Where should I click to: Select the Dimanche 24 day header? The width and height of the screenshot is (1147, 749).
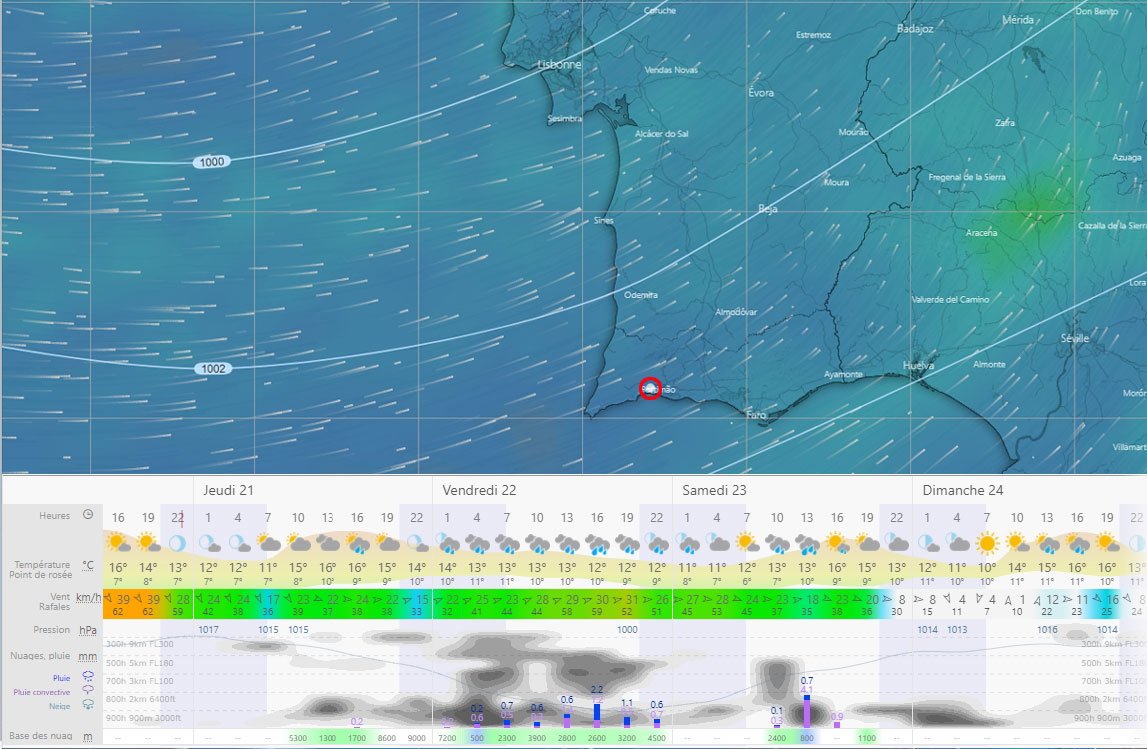(x=962, y=490)
